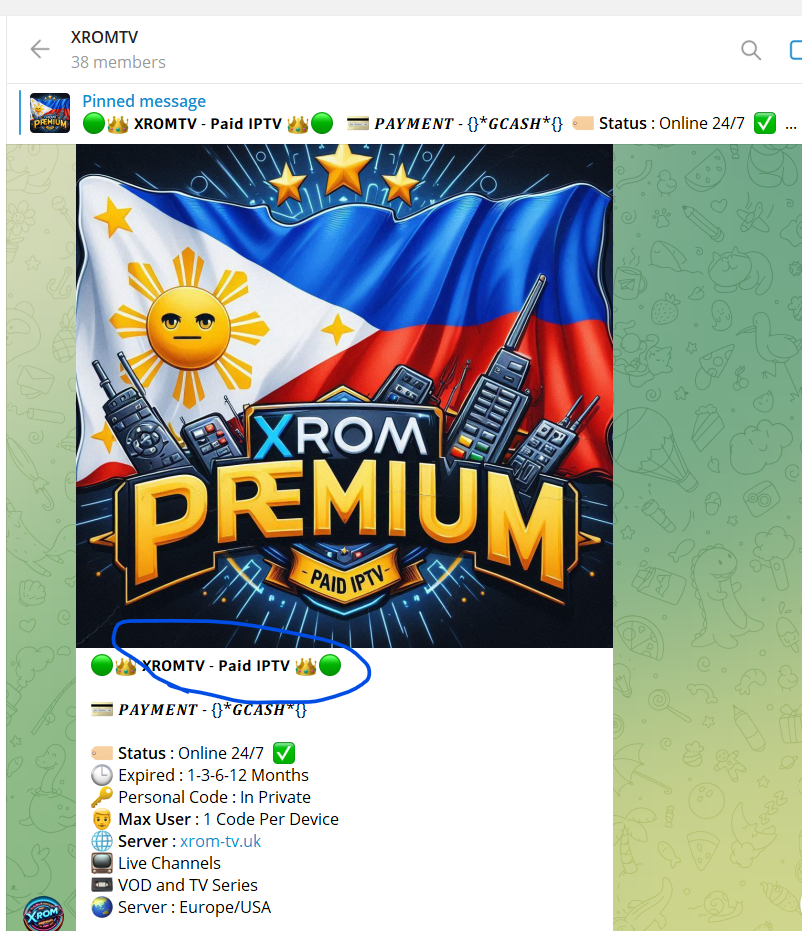Viewport: 802px width, 931px height.
Task: Click the Pinned message title label
Action: point(144,101)
